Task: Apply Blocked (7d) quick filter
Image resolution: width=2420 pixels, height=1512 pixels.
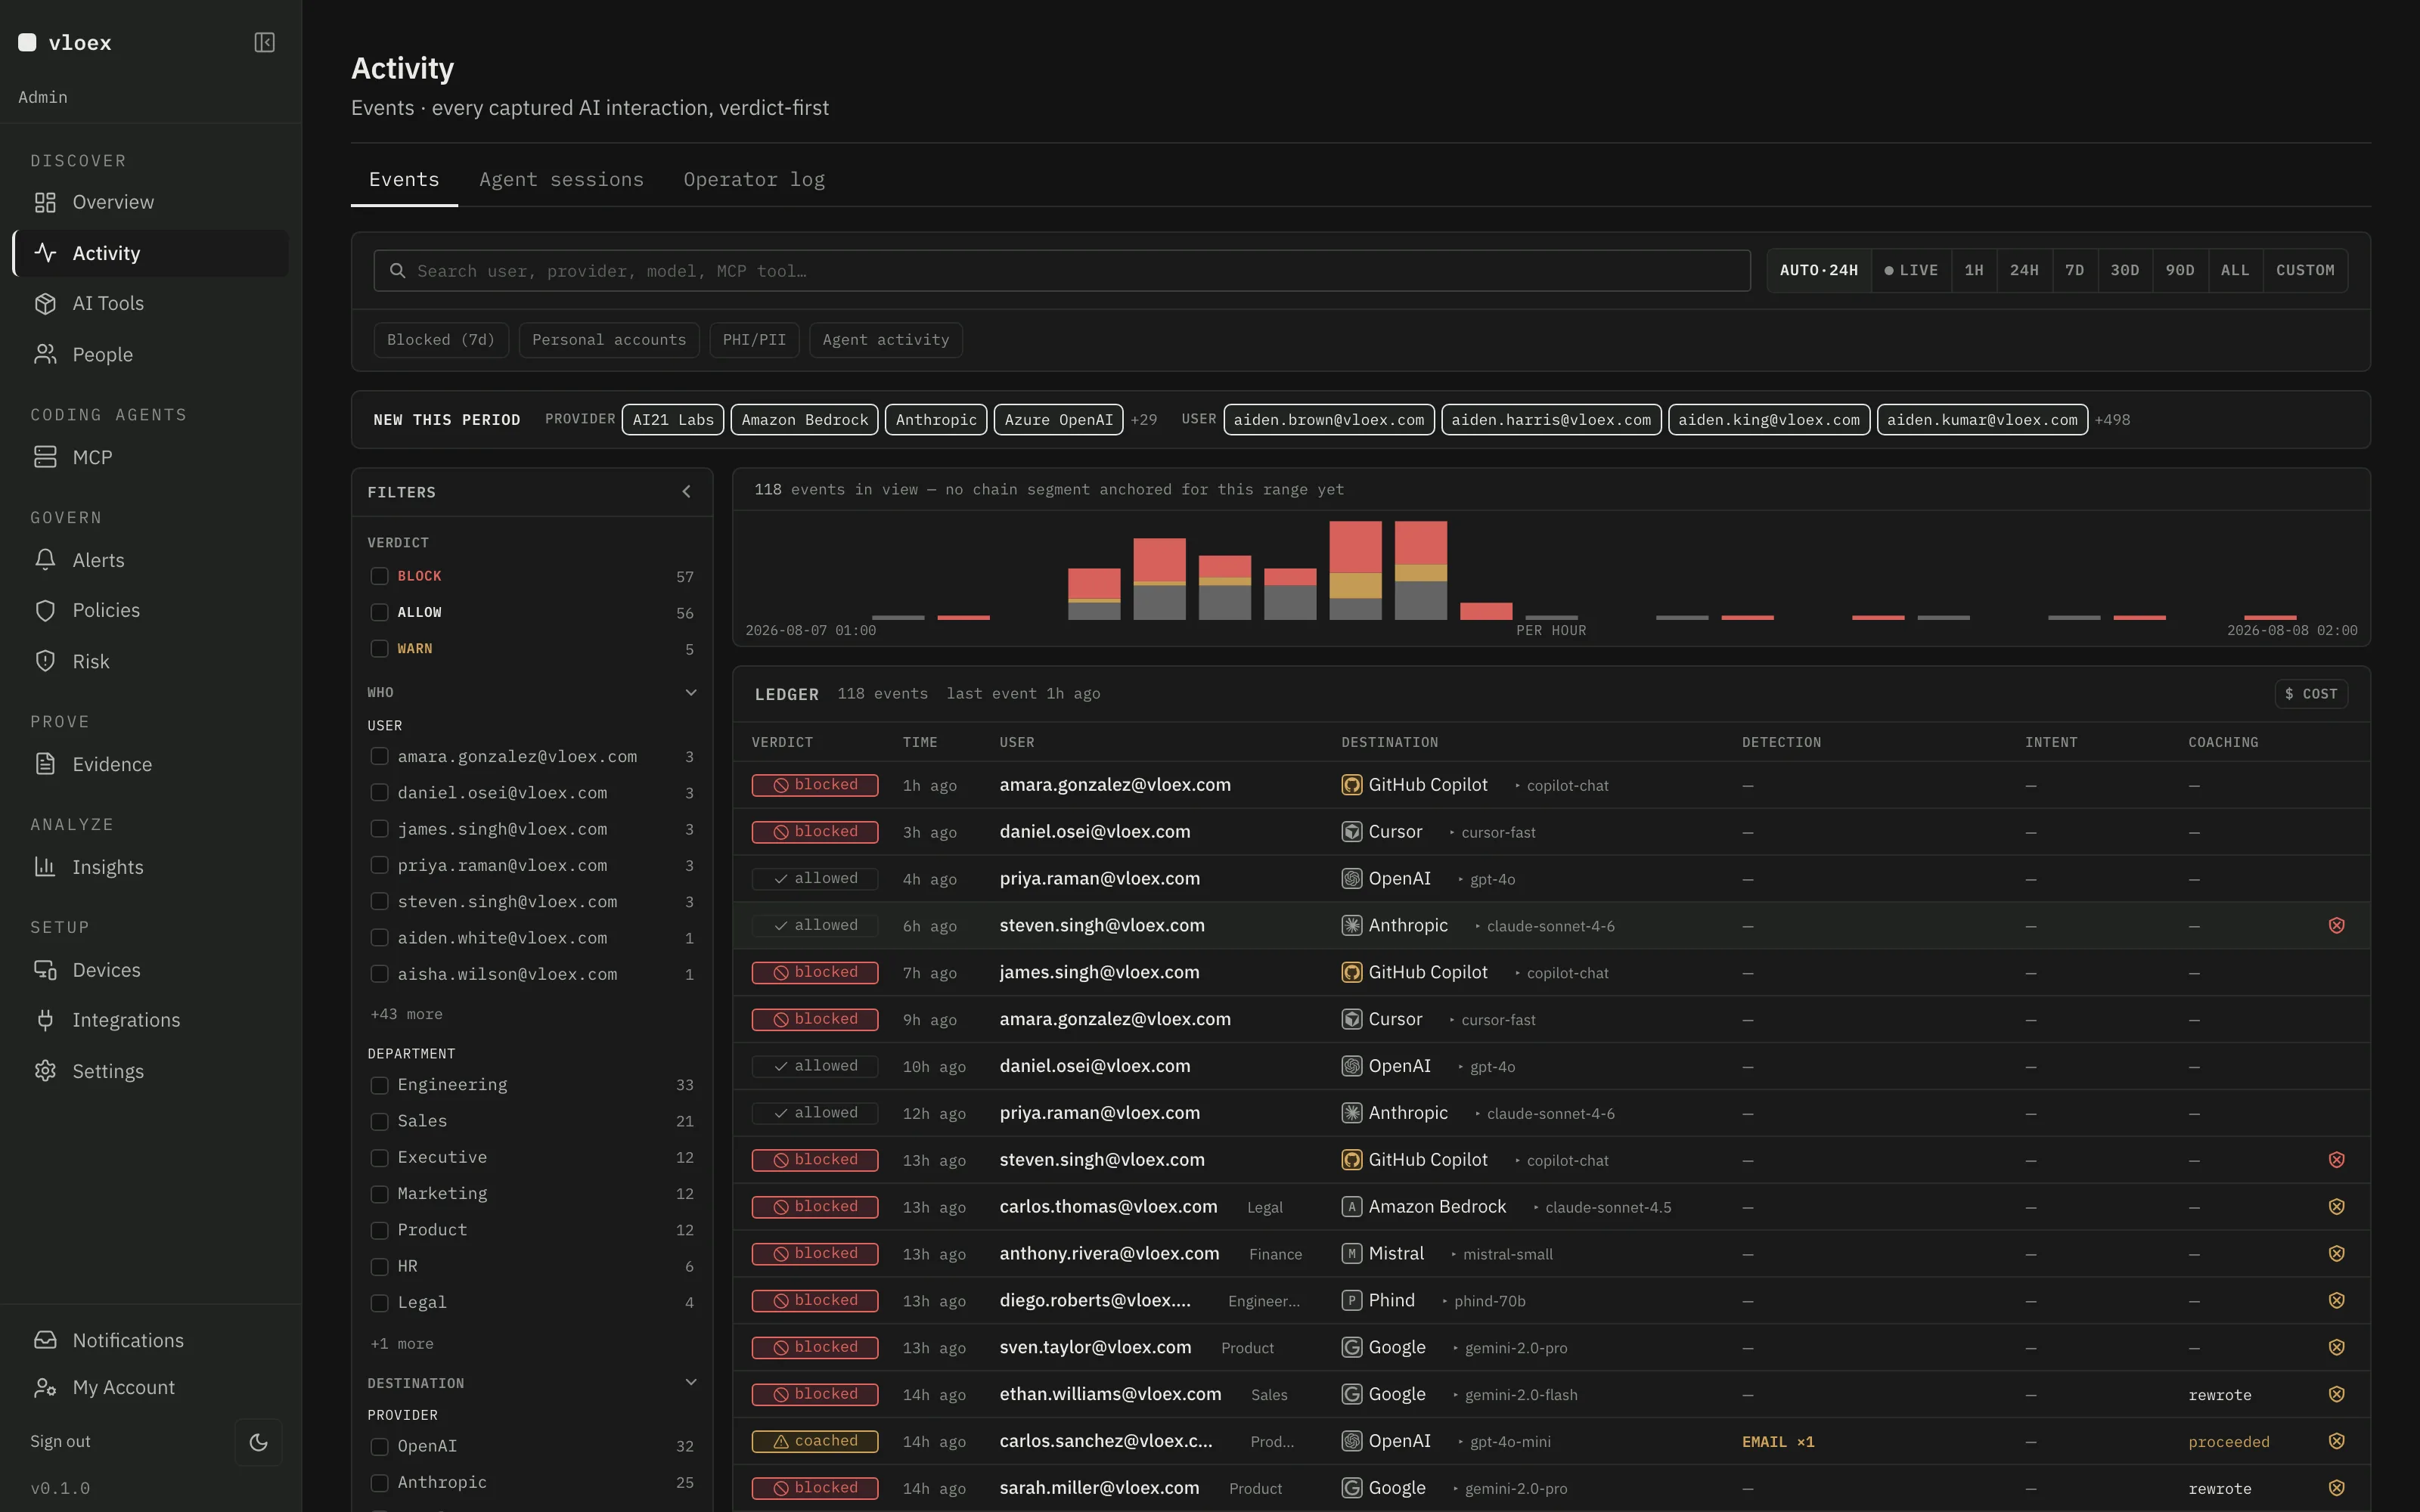Action: [x=441, y=340]
